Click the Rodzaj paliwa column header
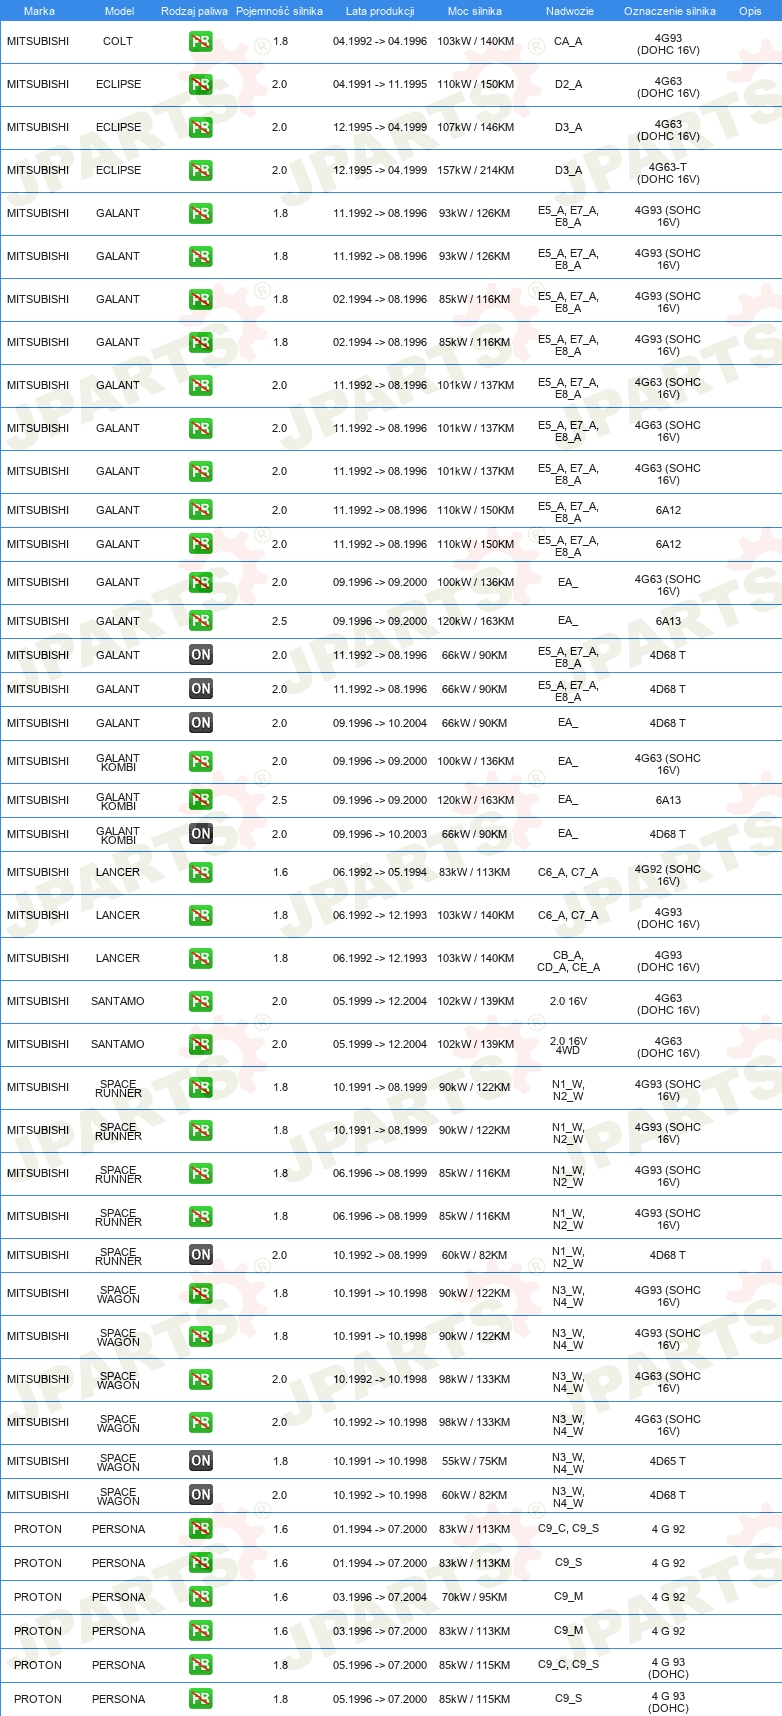782x1716 pixels. coord(194,11)
